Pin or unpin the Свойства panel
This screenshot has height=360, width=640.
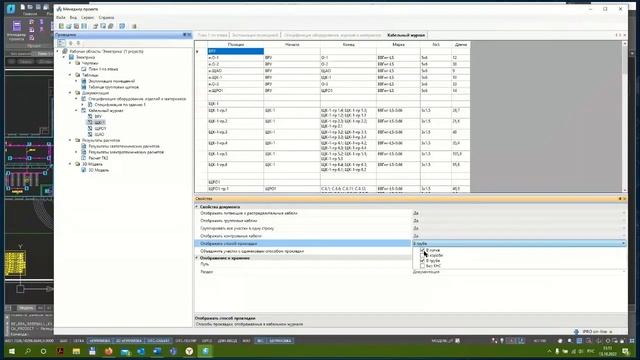coord(620,199)
